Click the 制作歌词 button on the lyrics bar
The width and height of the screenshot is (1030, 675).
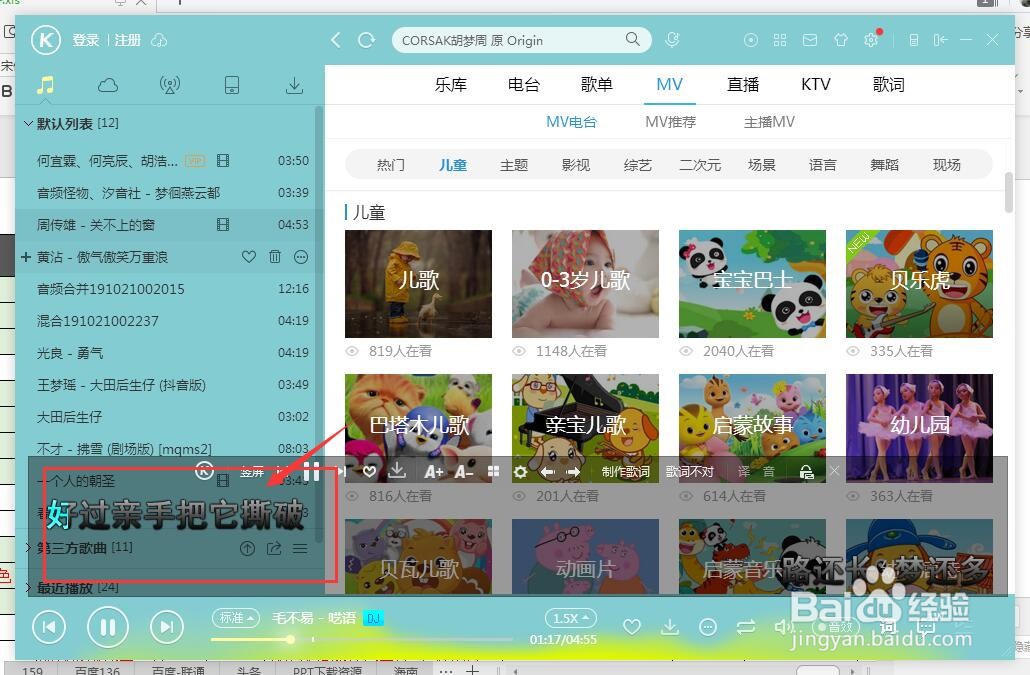click(627, 471)
